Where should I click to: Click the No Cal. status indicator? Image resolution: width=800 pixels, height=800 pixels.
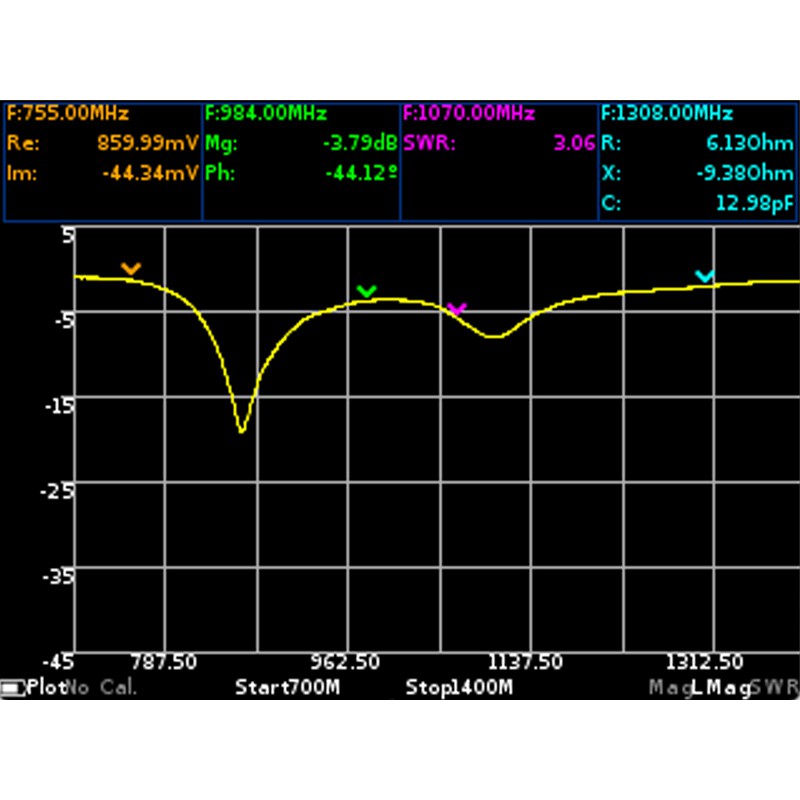coord(102,688)
